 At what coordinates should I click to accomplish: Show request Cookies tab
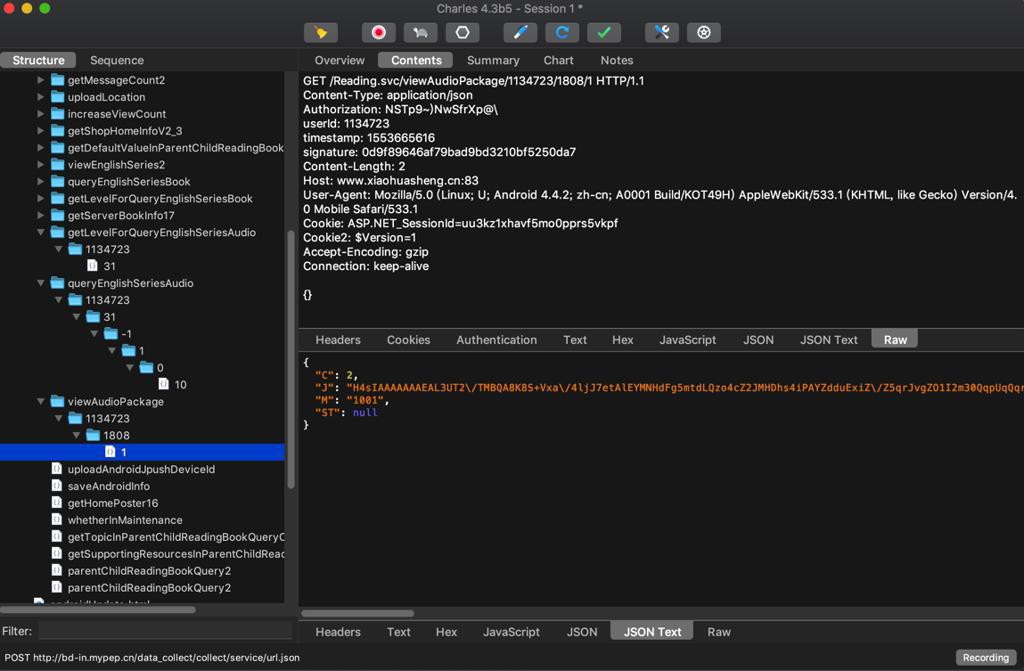click(x=408, y=340)
